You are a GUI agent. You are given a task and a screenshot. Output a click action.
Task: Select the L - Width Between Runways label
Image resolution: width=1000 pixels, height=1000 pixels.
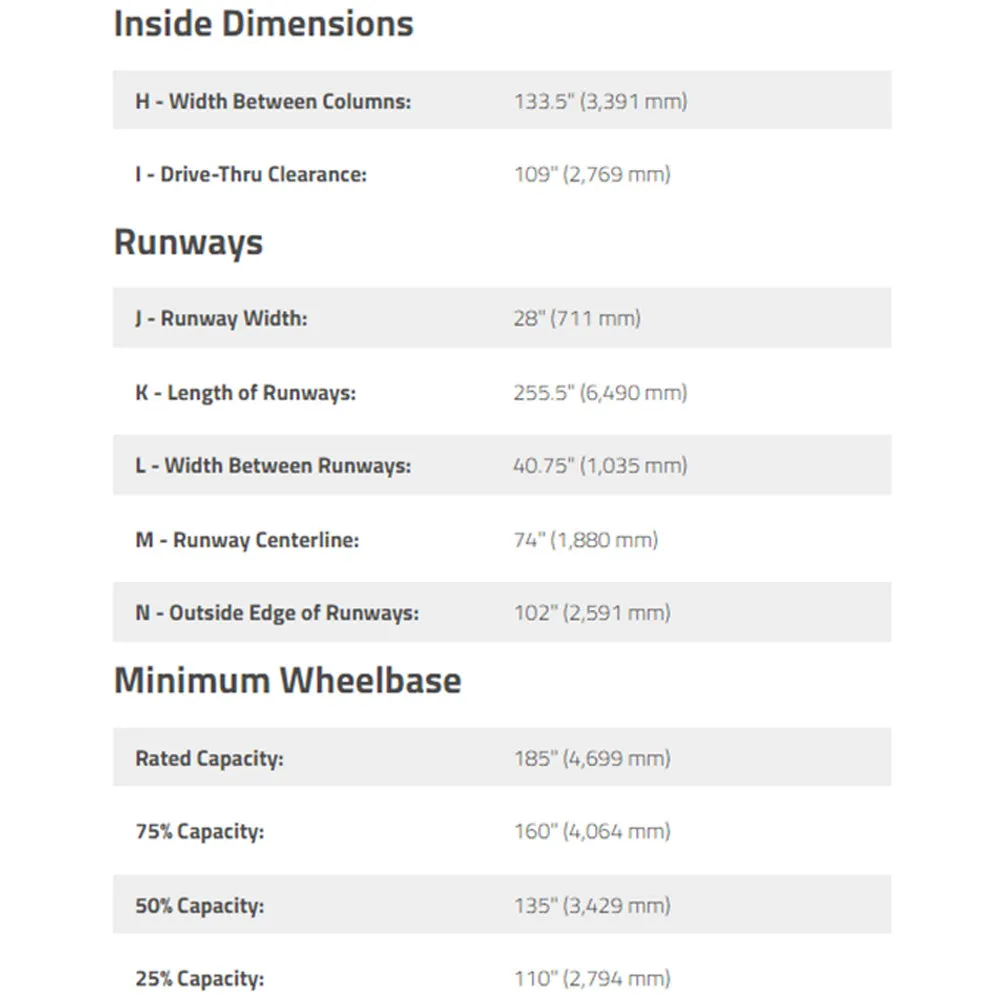(273, 466)
